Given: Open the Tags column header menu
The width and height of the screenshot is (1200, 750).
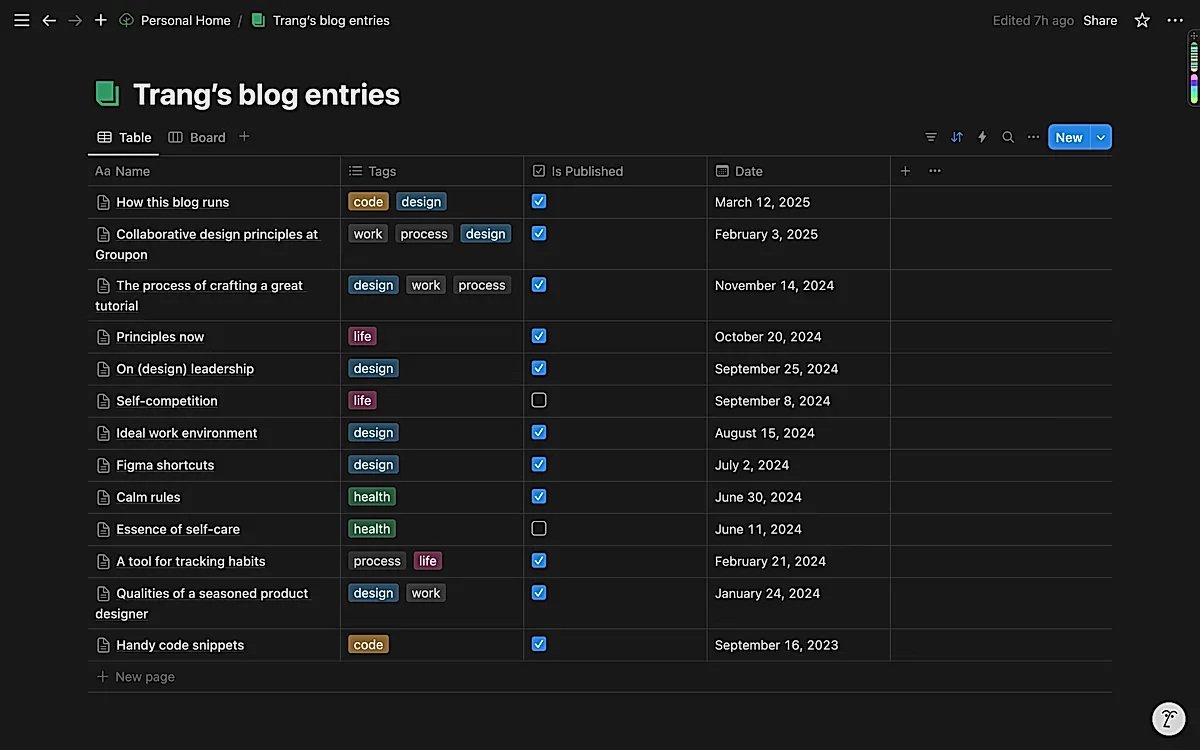Looking at the screenshot, I should click(x=432, y=171).
